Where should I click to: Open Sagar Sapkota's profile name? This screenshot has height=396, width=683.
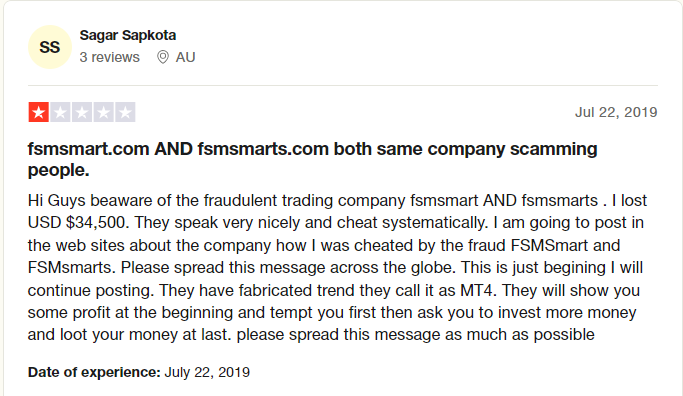click(128, 35)
